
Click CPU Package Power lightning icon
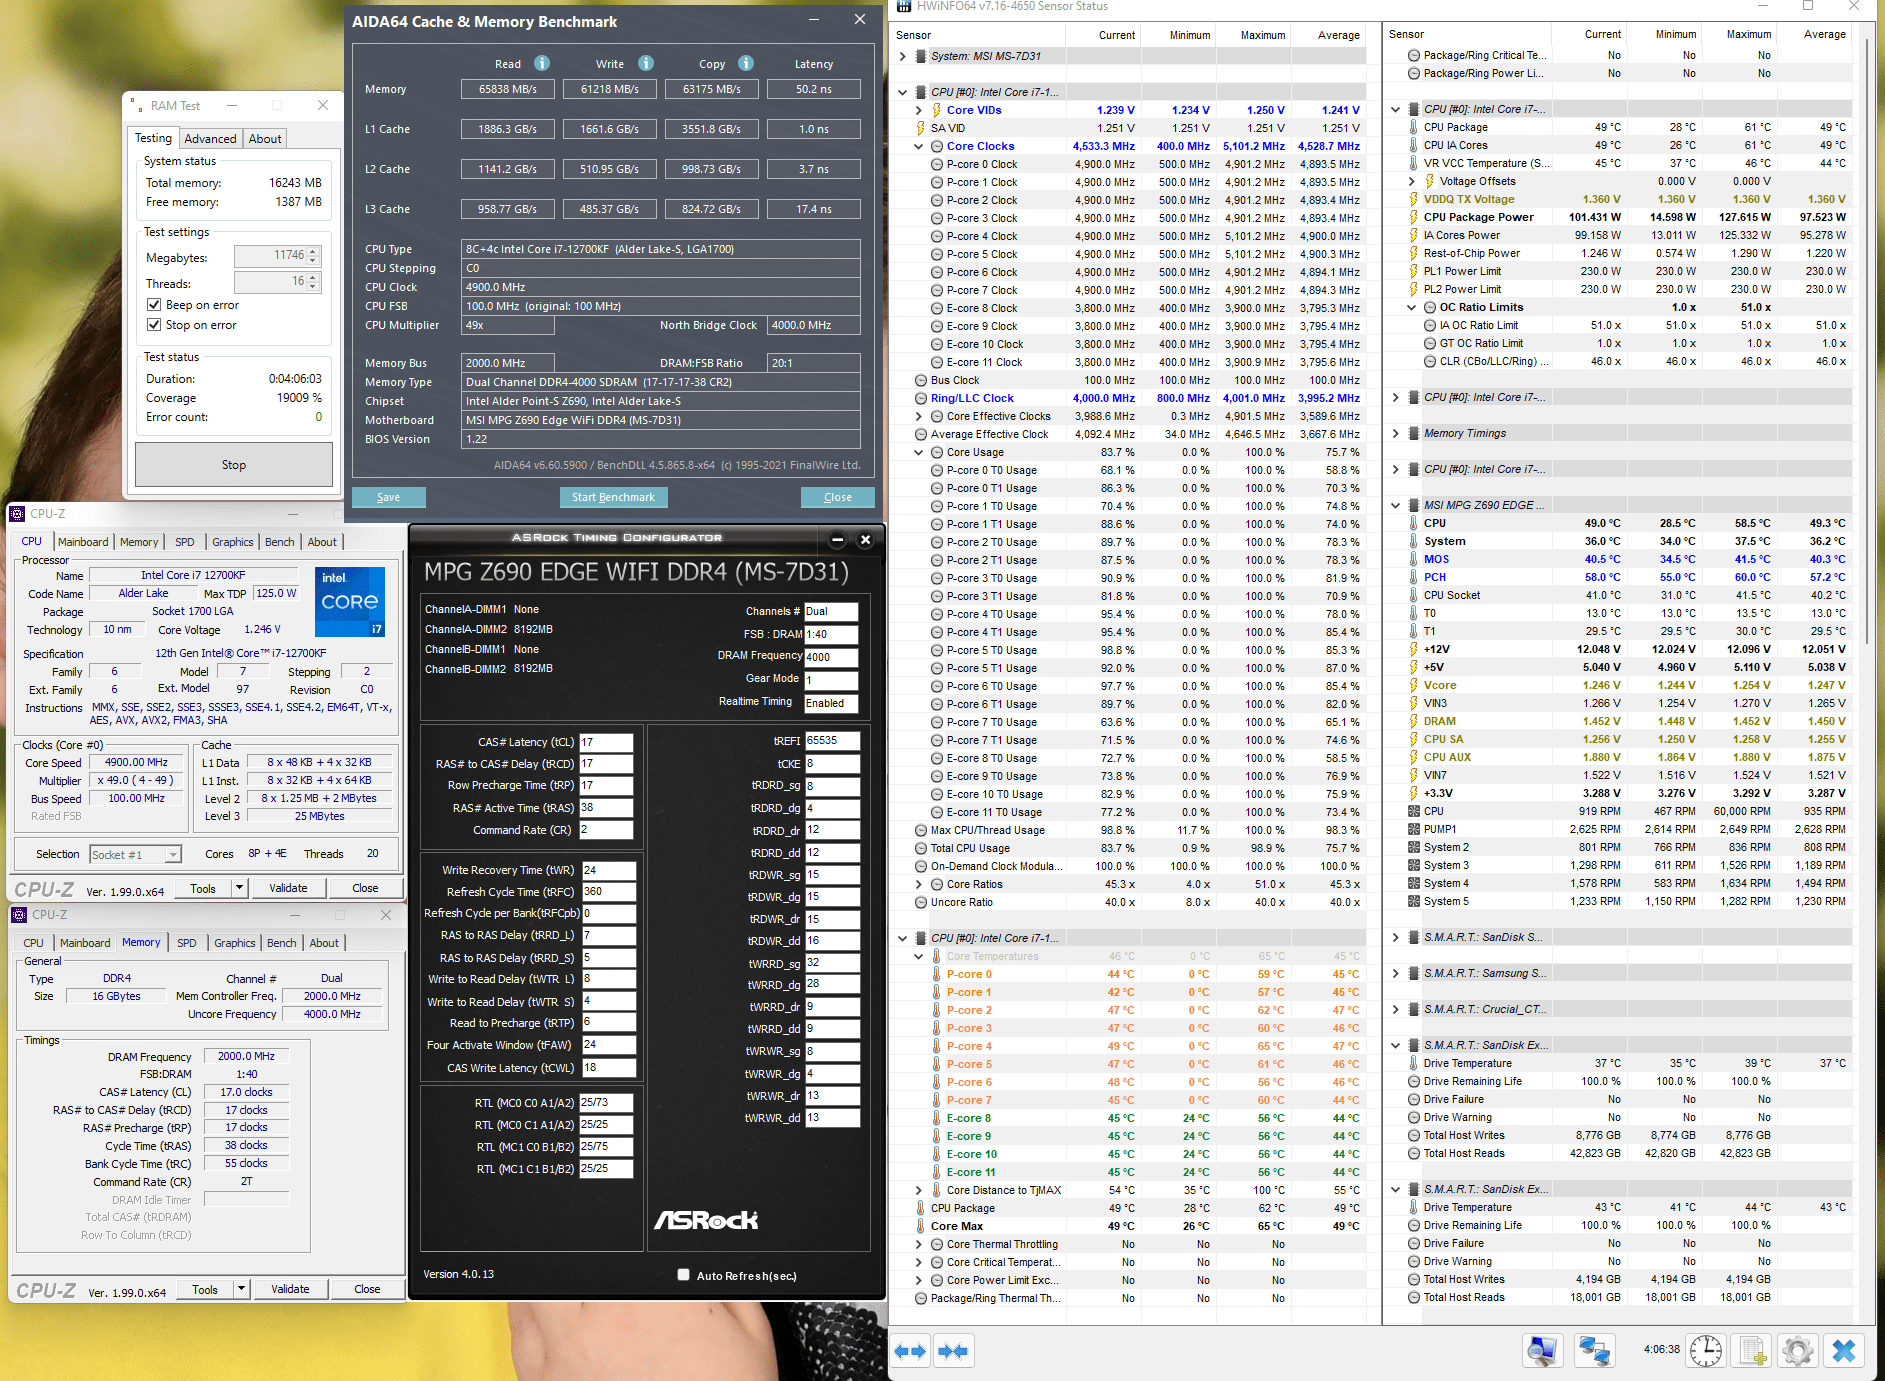[1414, 217]
